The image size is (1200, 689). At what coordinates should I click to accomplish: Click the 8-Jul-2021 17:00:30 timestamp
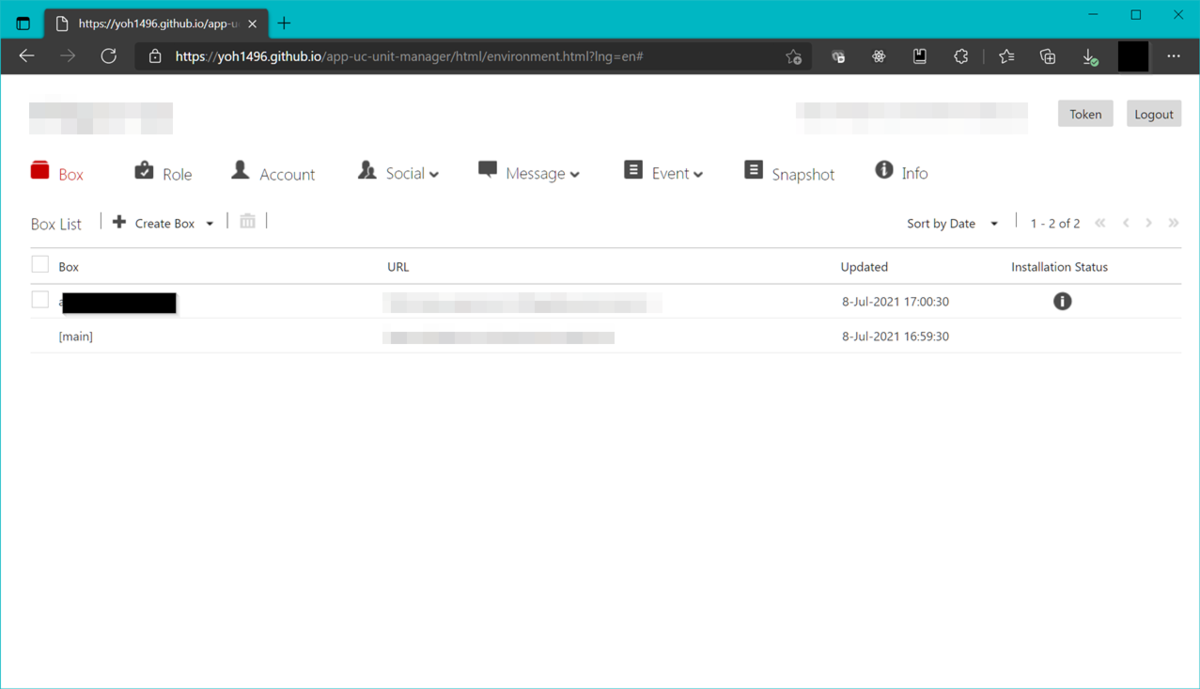click(895, 301)
